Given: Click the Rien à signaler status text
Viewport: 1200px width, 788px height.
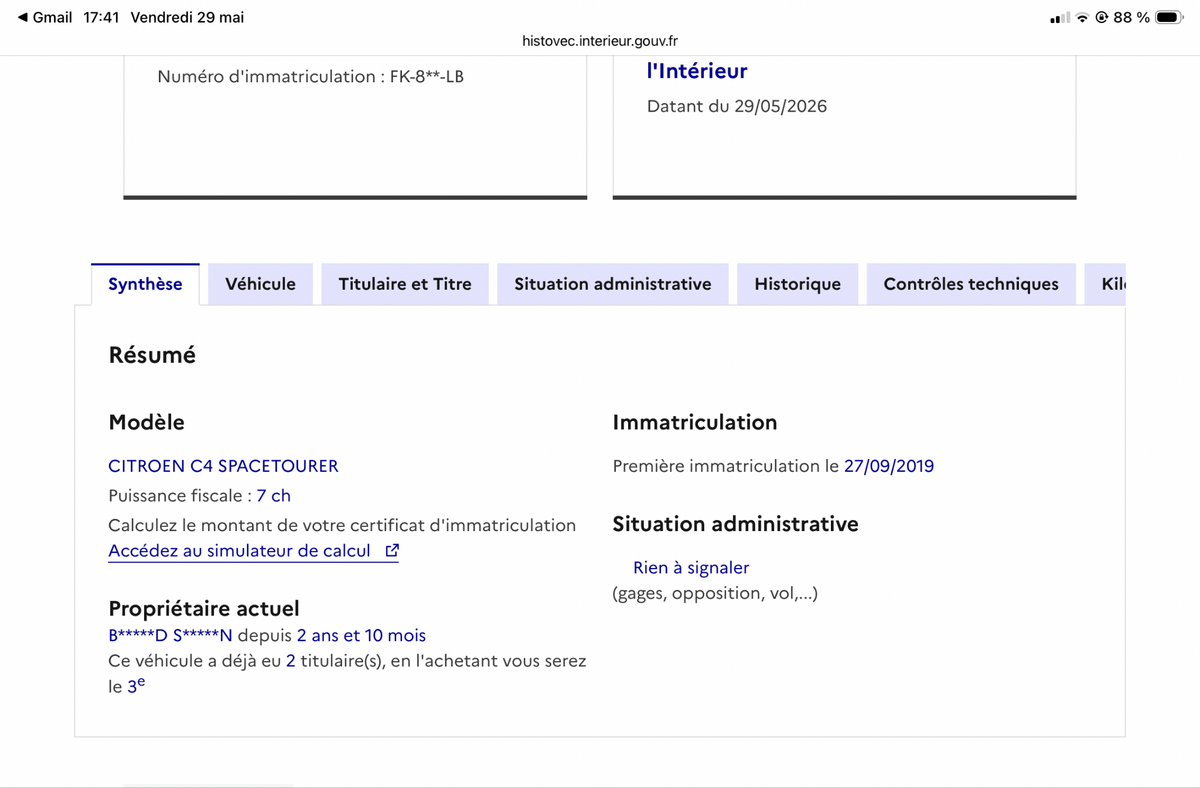Looking at the screenshot, I should (x=691, y=568).
